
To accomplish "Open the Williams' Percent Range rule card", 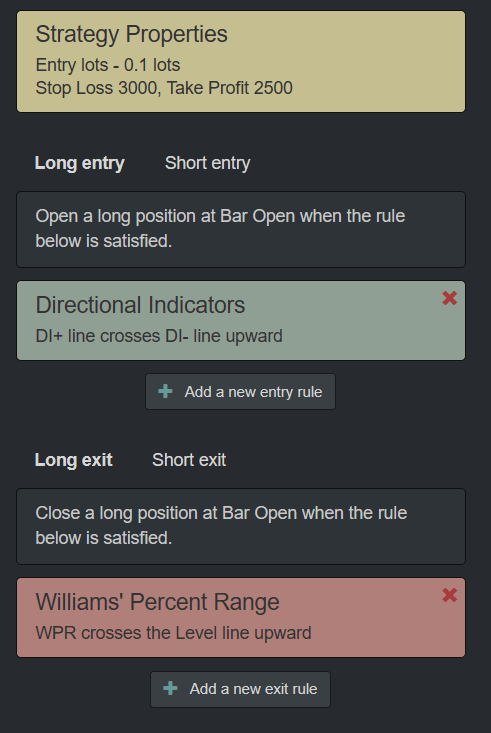I will [241, 618].
